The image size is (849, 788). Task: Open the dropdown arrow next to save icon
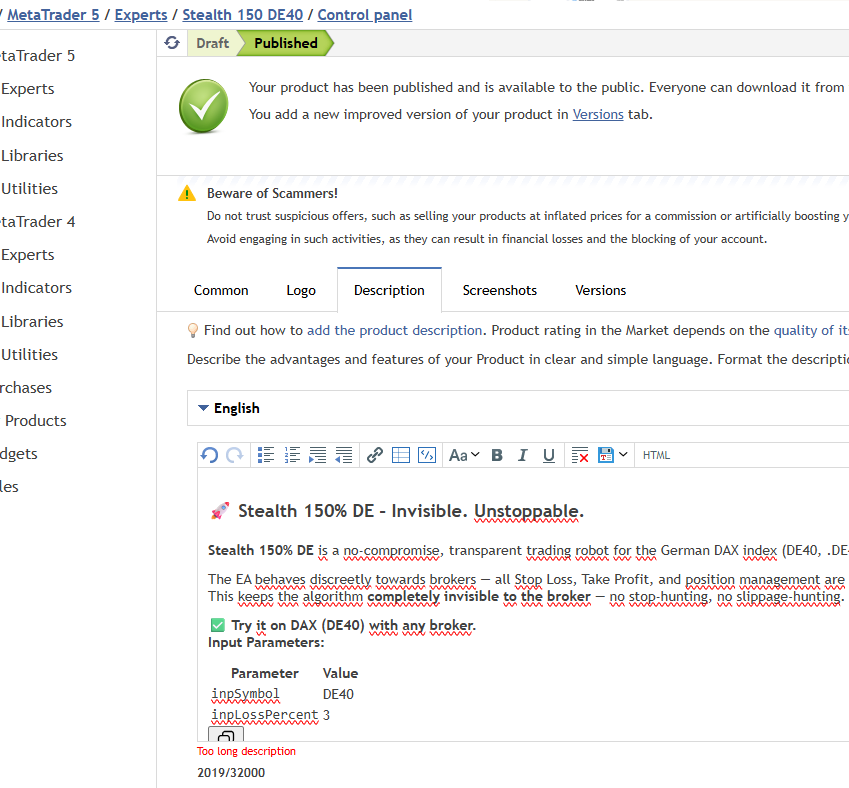(623, 454)
